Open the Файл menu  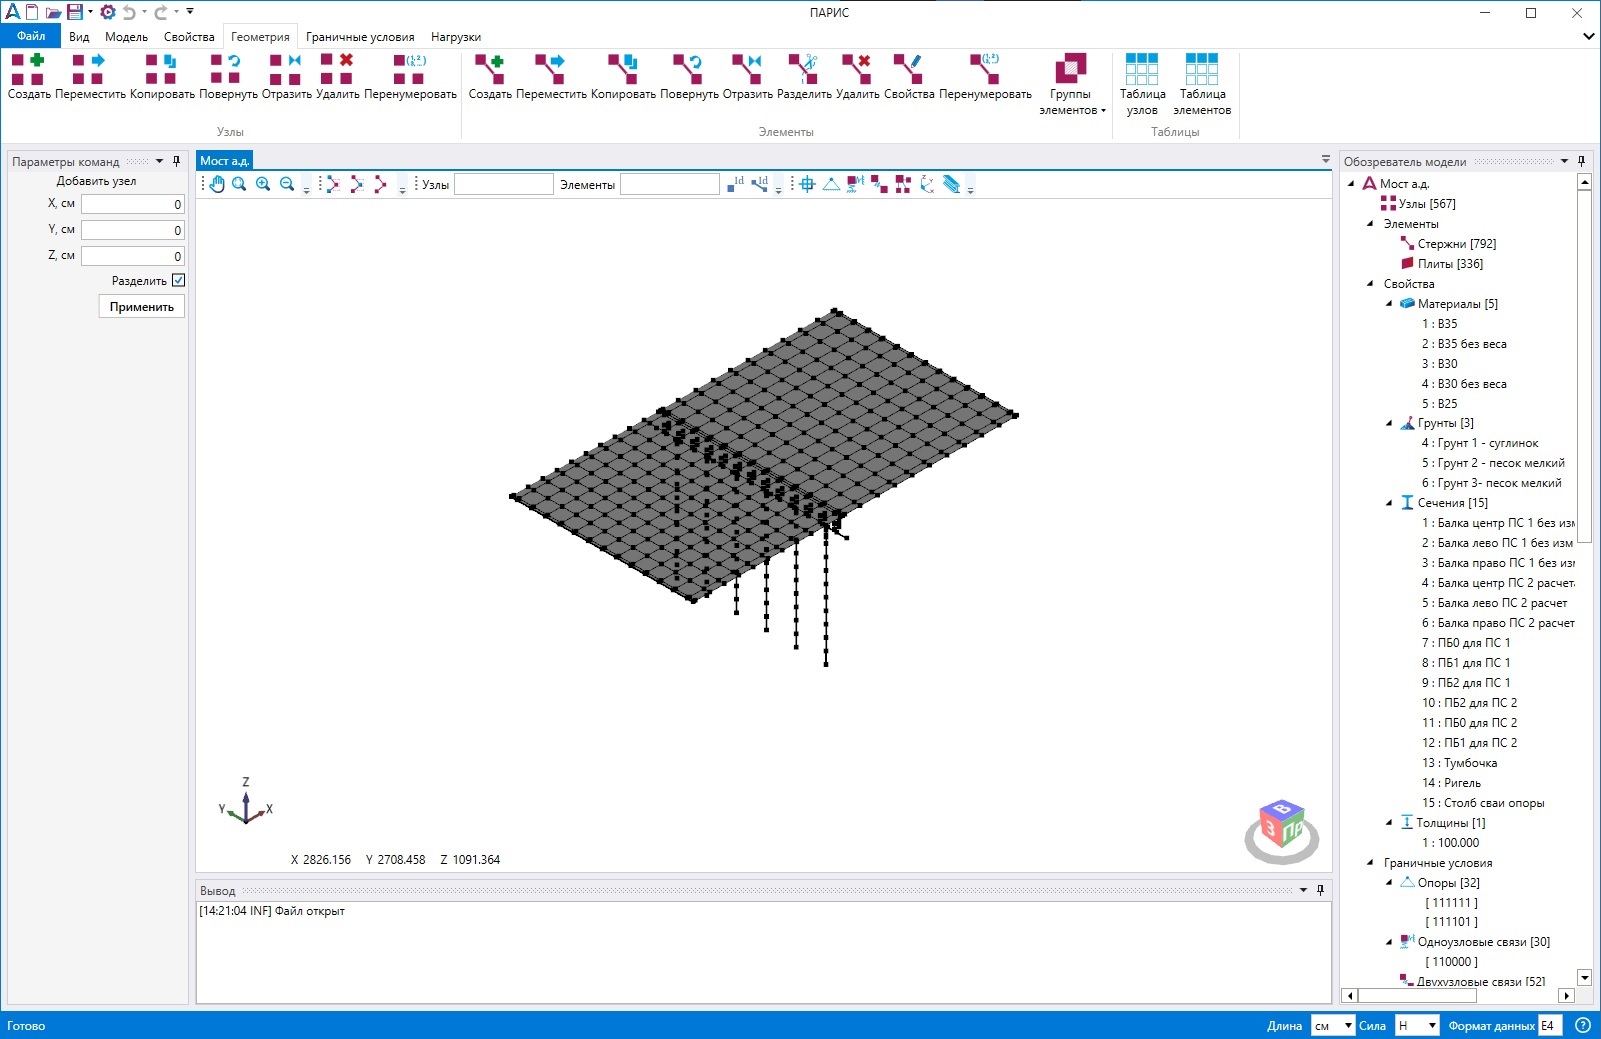(31, 36)
